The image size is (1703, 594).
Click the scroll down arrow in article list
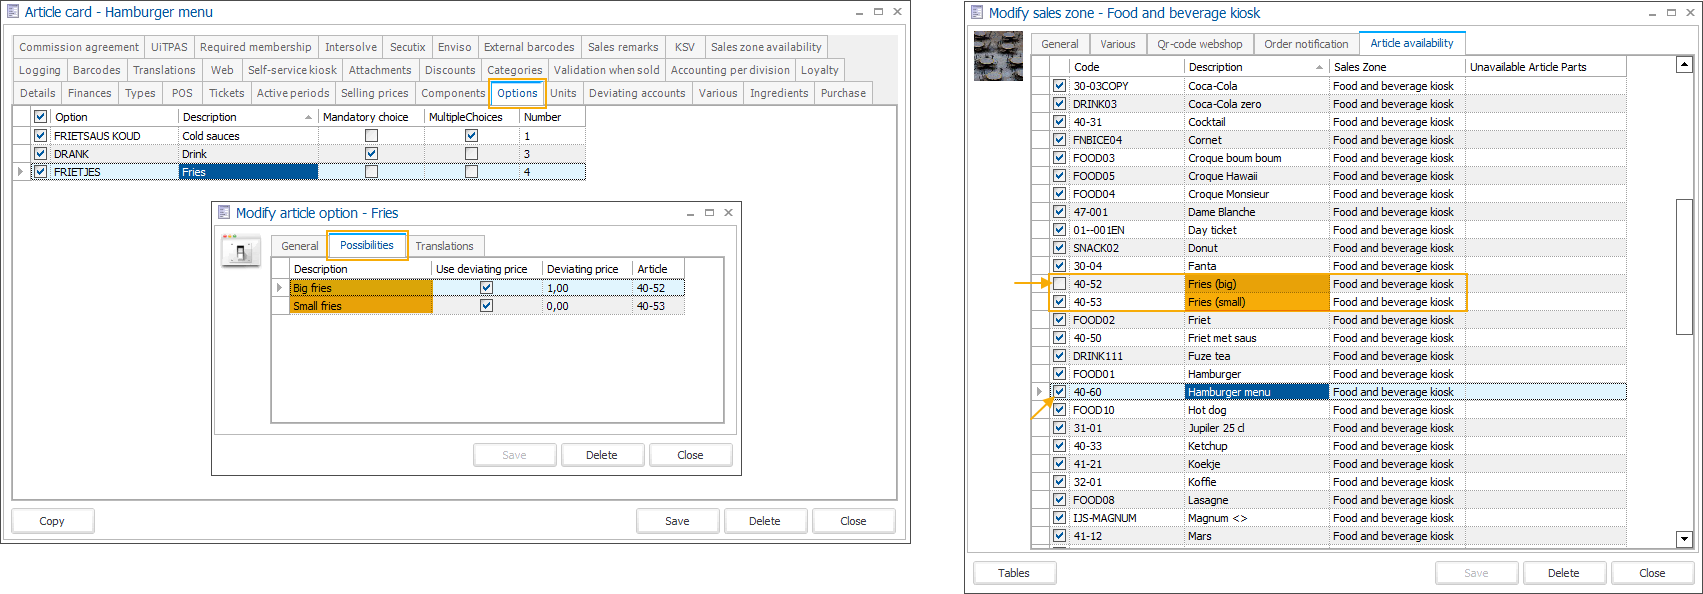1684,539
